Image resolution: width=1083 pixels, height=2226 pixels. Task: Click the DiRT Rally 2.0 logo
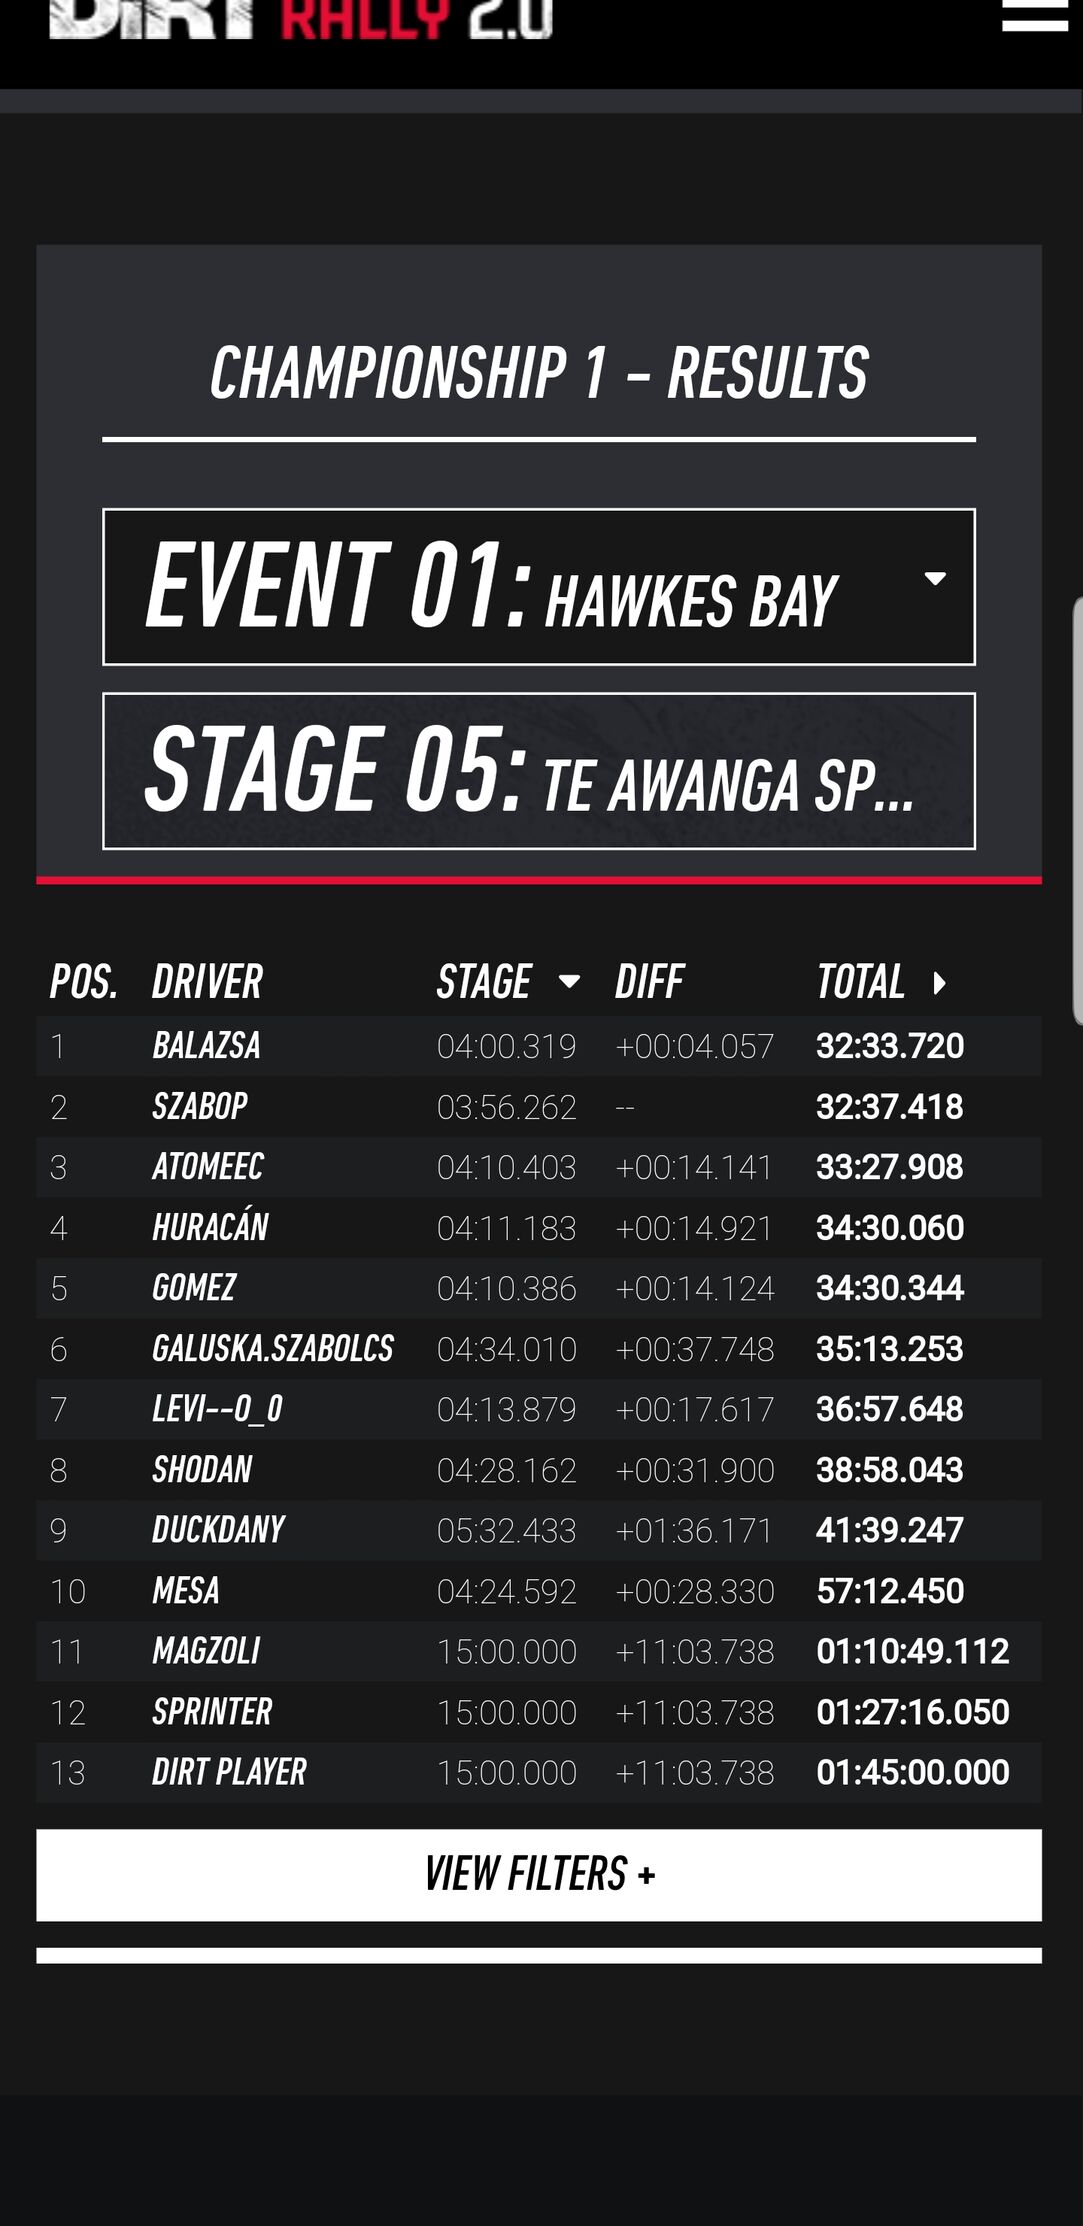tap(300, 18)
